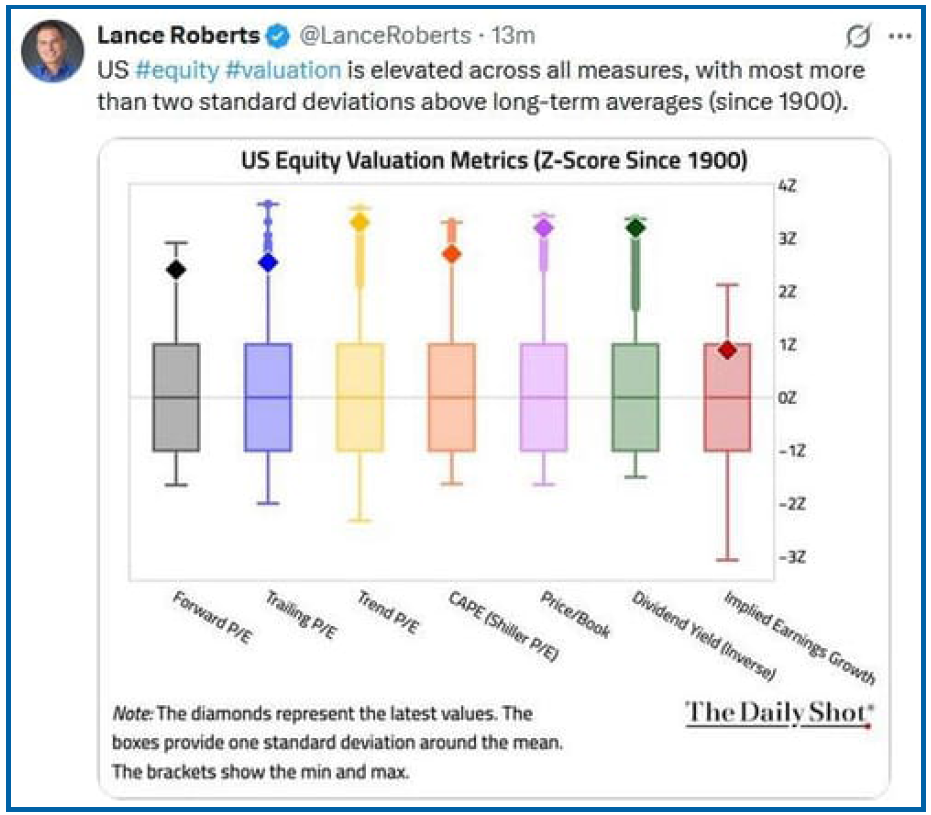Click the Lance Roberts display name
This screenshot has width=931, height=815.
pos(178,36)
